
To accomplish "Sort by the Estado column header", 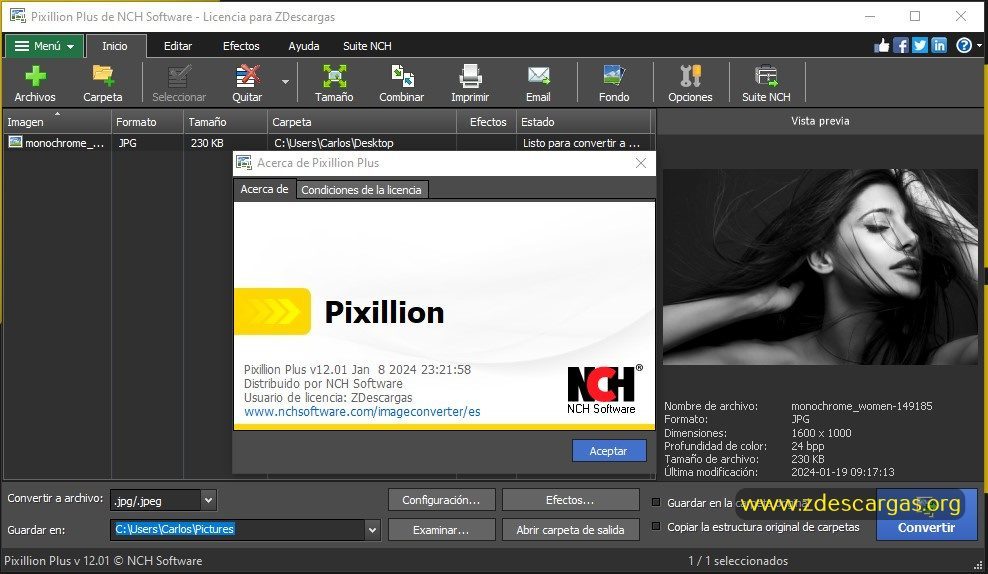I will coord(583,122).
